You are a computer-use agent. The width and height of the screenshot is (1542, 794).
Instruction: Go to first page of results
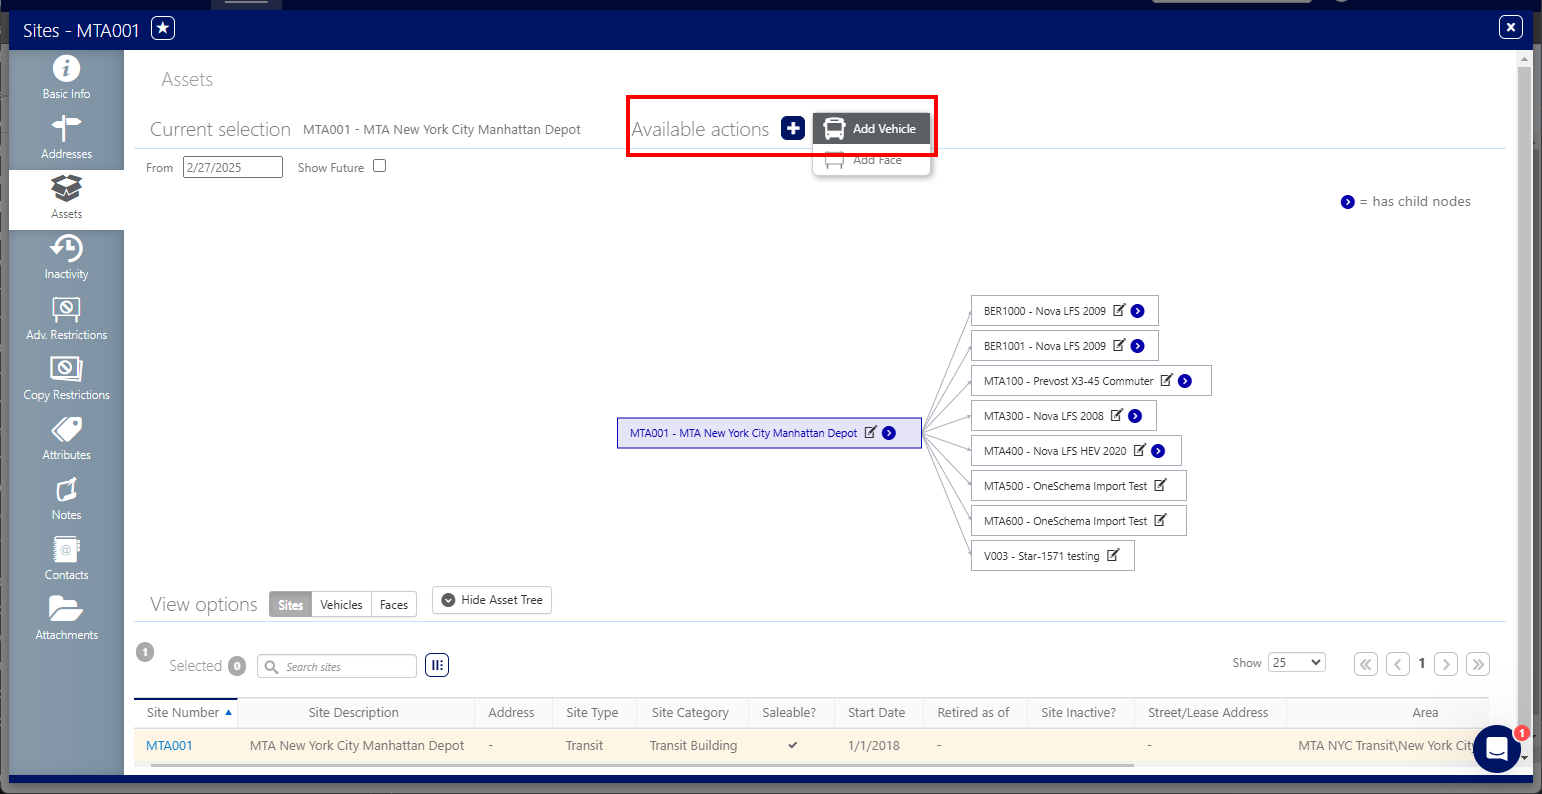pos(1366,663)
